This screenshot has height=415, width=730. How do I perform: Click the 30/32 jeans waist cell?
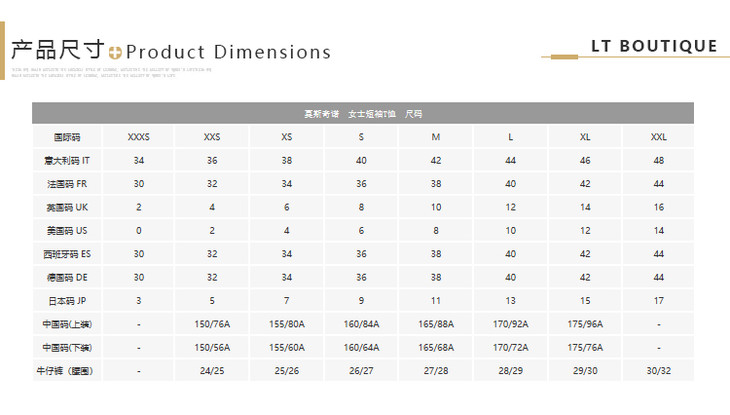(659, 370)
